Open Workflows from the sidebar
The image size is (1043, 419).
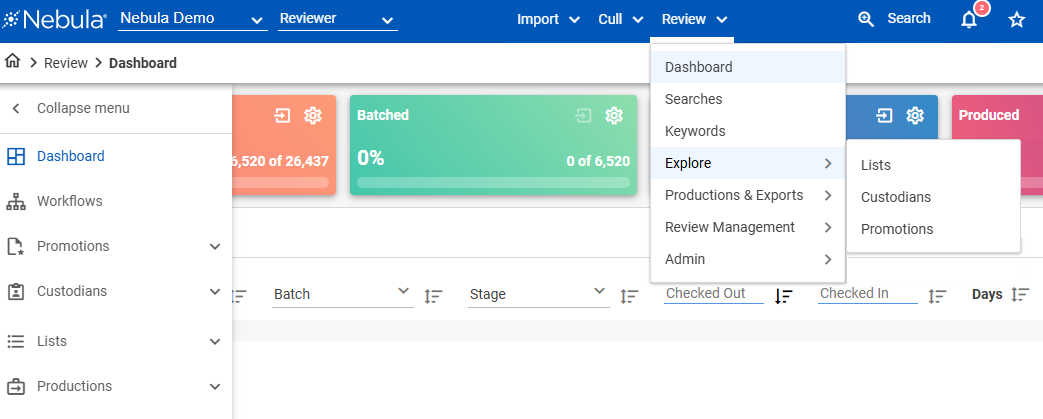pos(69,201)
